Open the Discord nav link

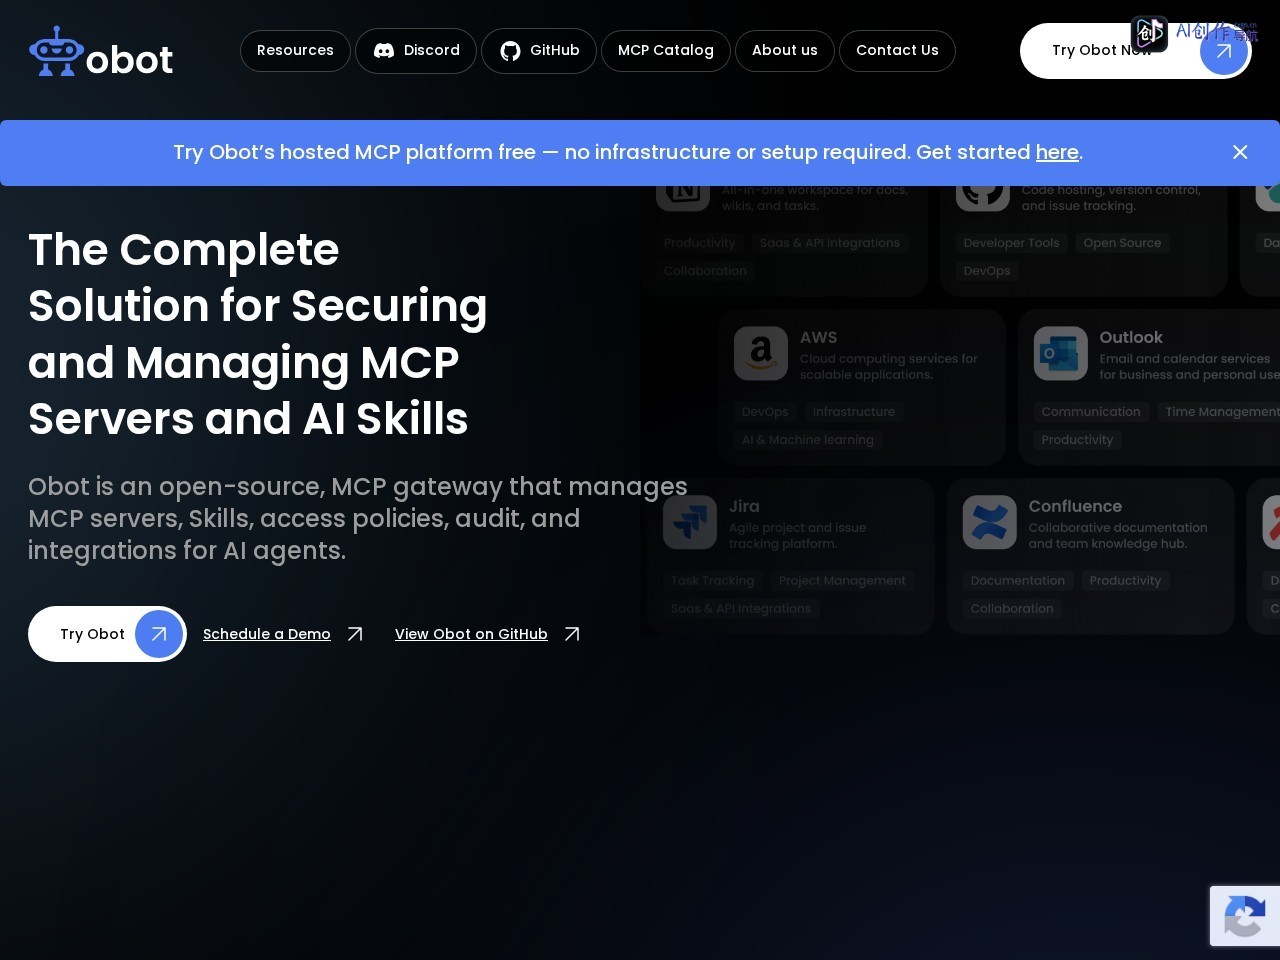416,50
